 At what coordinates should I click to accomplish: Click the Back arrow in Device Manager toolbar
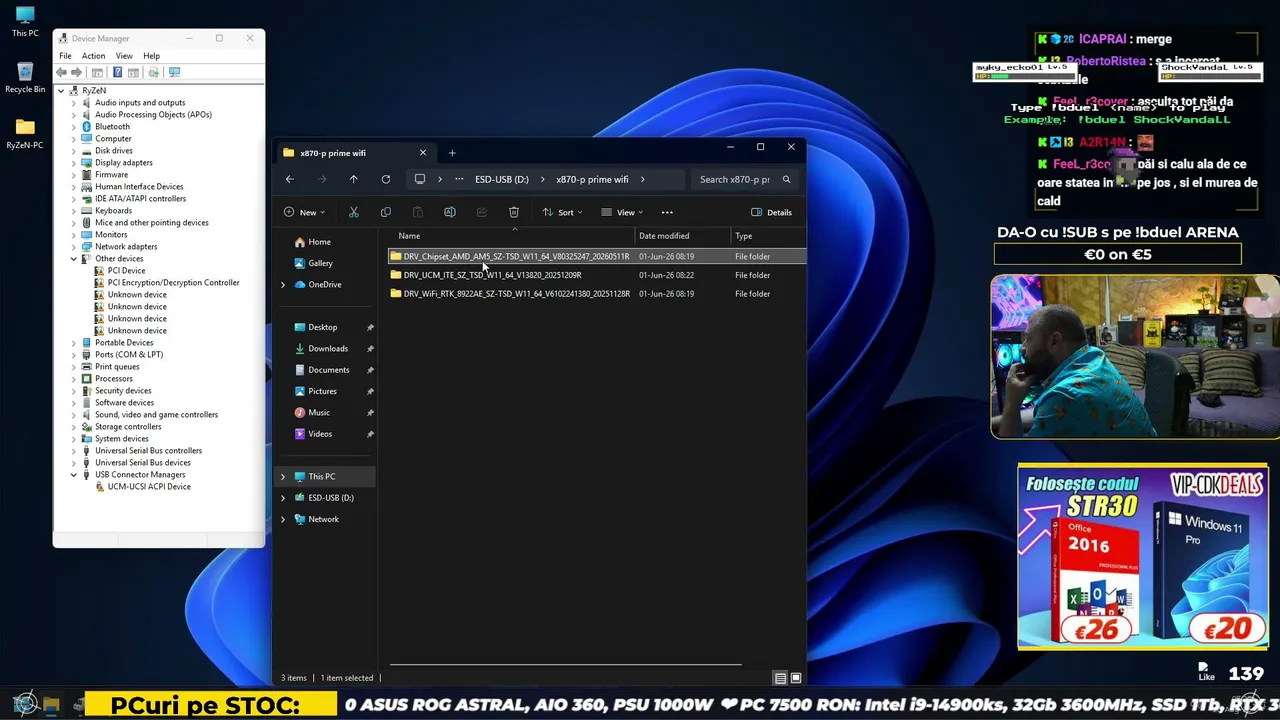click(62, 72)
